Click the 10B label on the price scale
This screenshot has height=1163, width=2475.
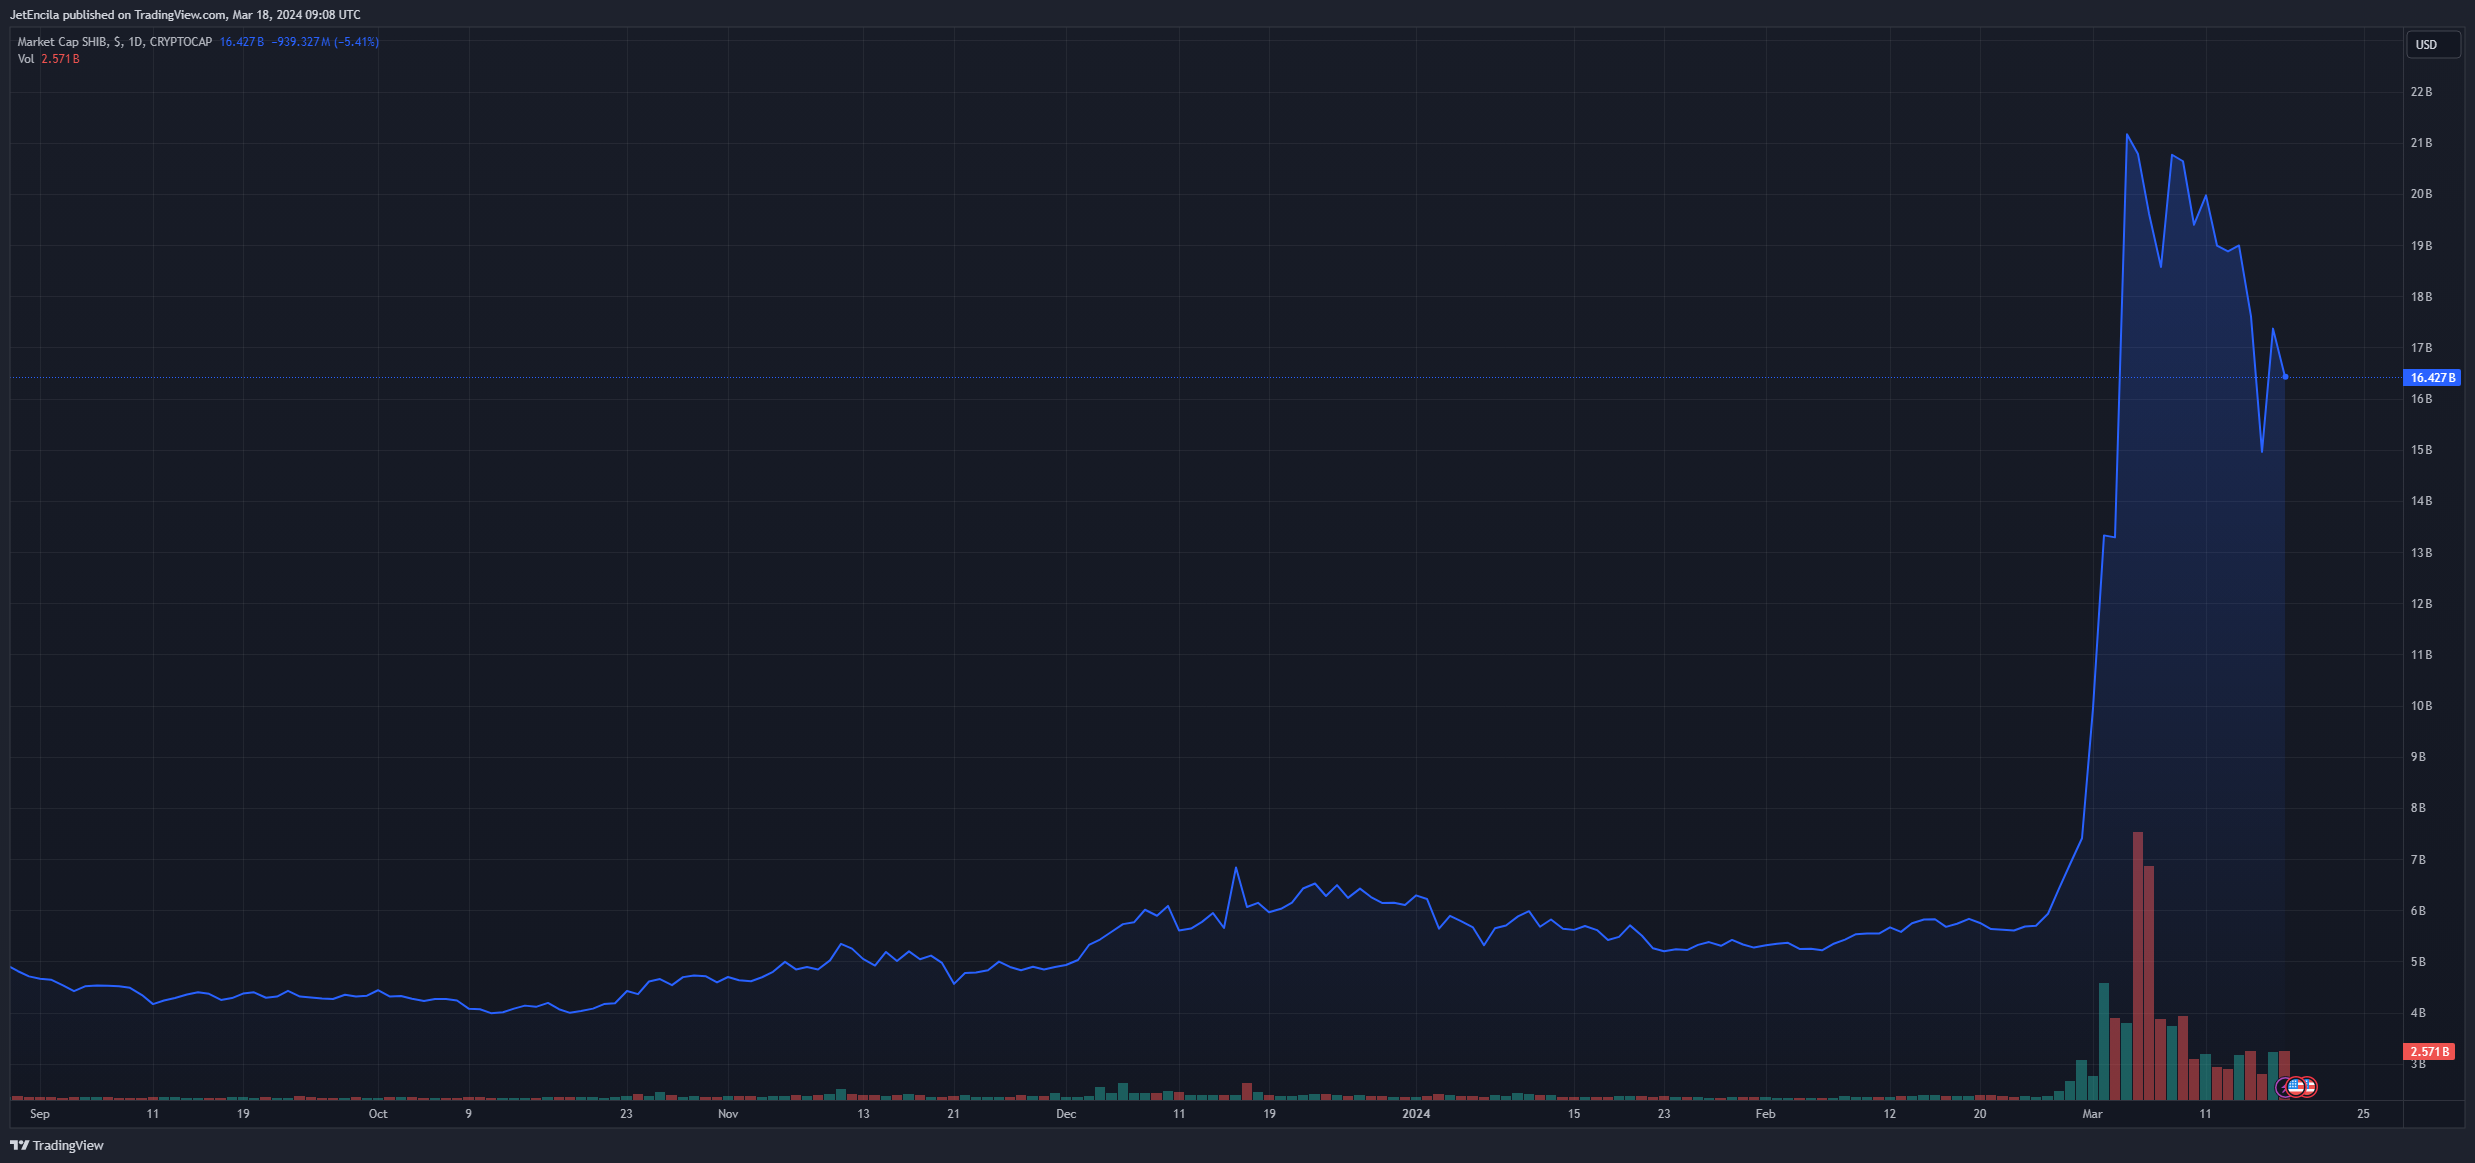click(2421, 706)
